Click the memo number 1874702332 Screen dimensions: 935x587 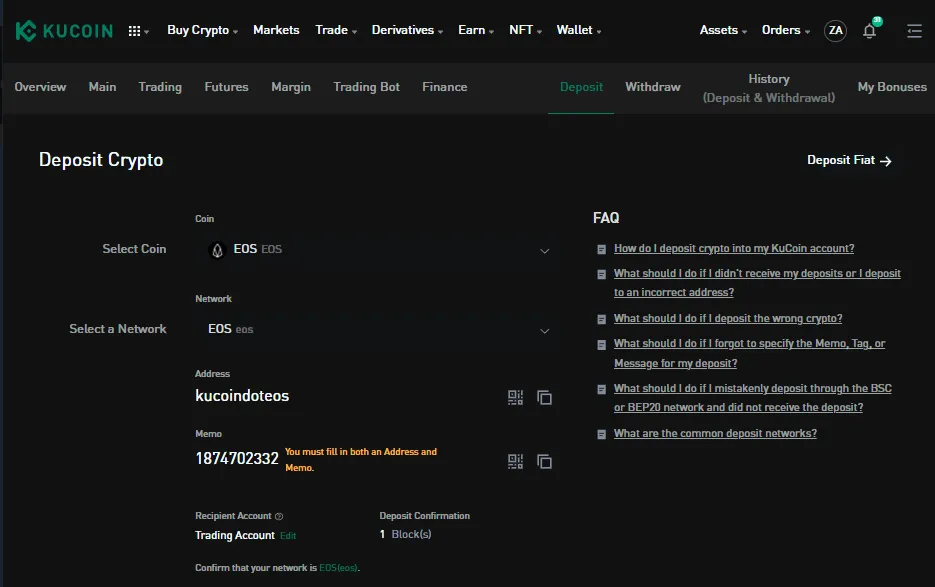pos(237,459)
